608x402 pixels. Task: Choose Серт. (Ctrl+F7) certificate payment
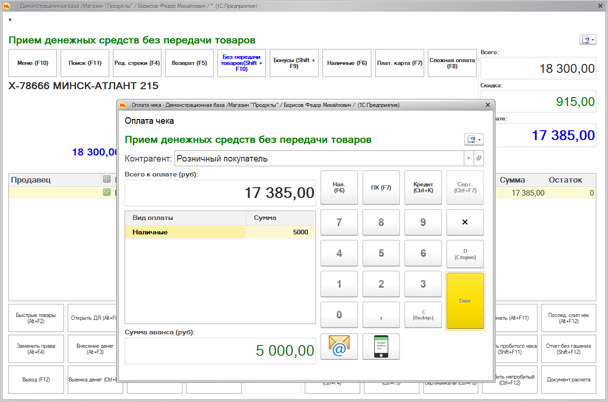(465, 187)
